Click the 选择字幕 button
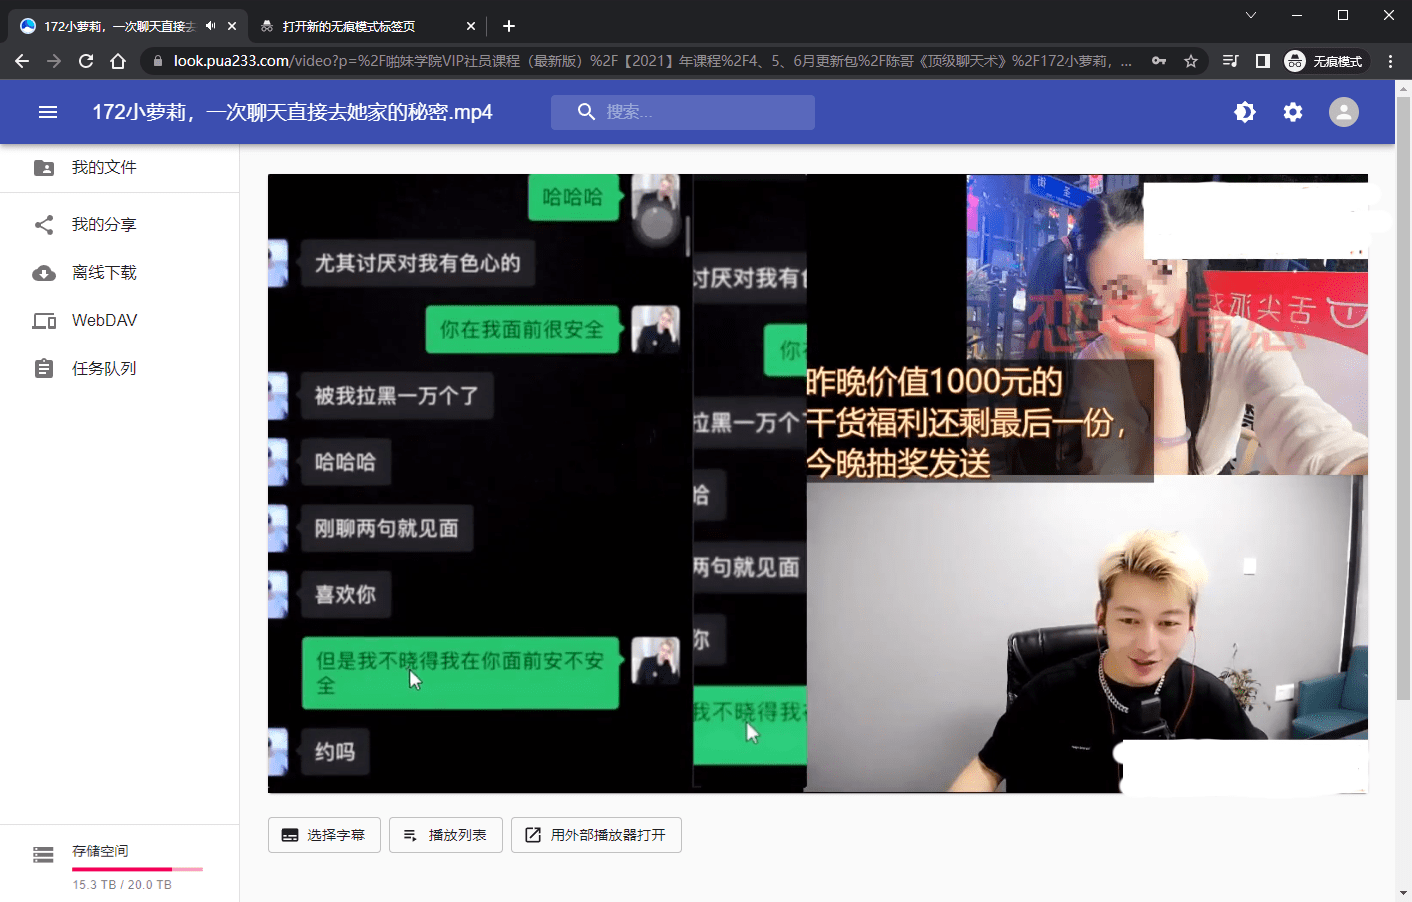 324,835
